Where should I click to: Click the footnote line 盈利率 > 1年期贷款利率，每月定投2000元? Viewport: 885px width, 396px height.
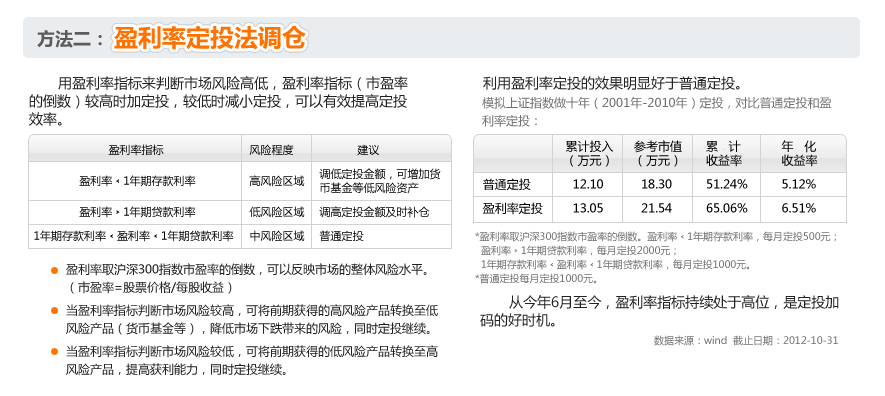(580, 250)
